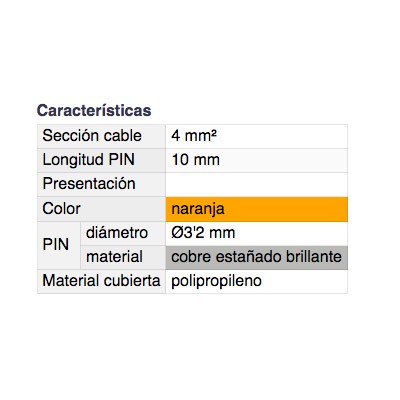Click the 10 mm value cell
The height and width of the screenshot is (400, 400).
click(256, 160)
